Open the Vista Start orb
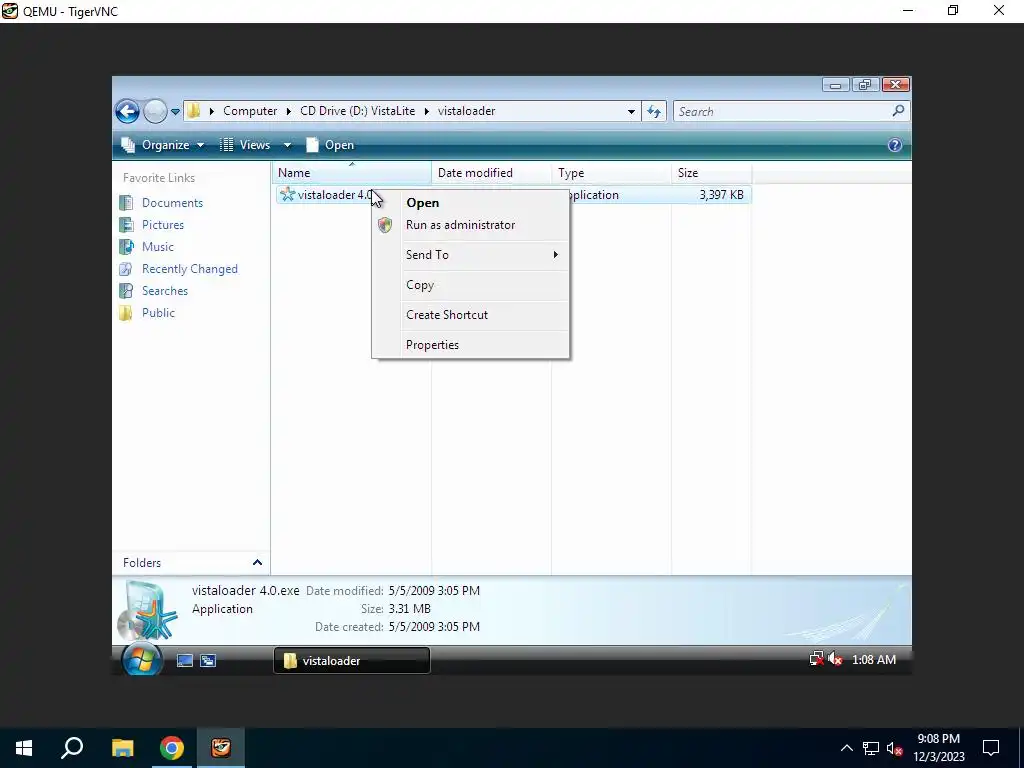 142,660
